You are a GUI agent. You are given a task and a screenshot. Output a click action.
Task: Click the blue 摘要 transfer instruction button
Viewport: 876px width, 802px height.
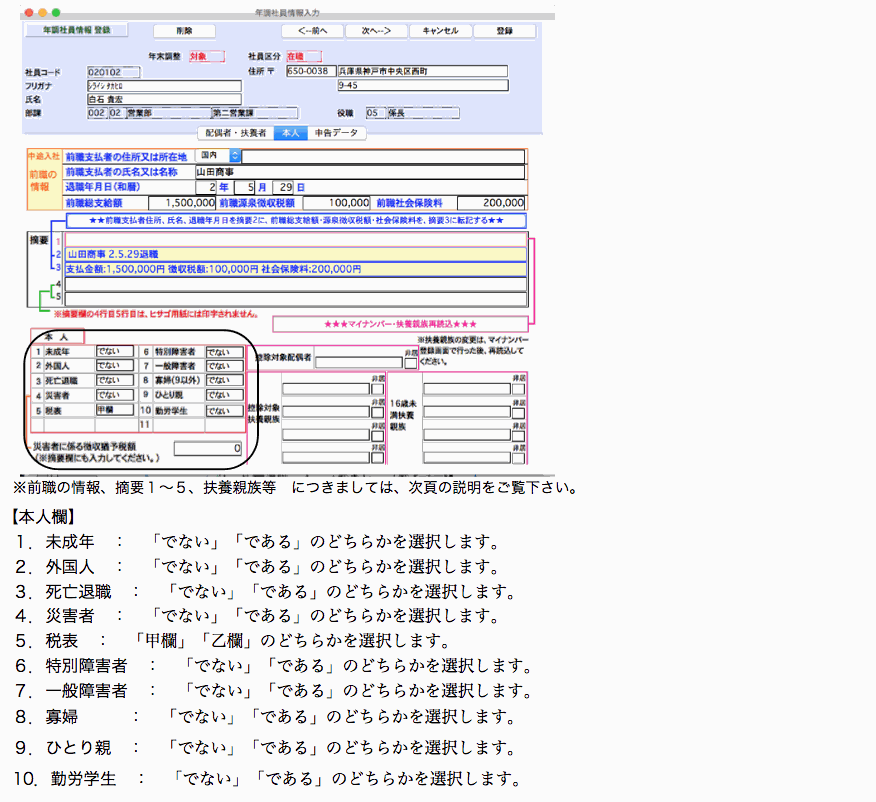coord(295,219)
